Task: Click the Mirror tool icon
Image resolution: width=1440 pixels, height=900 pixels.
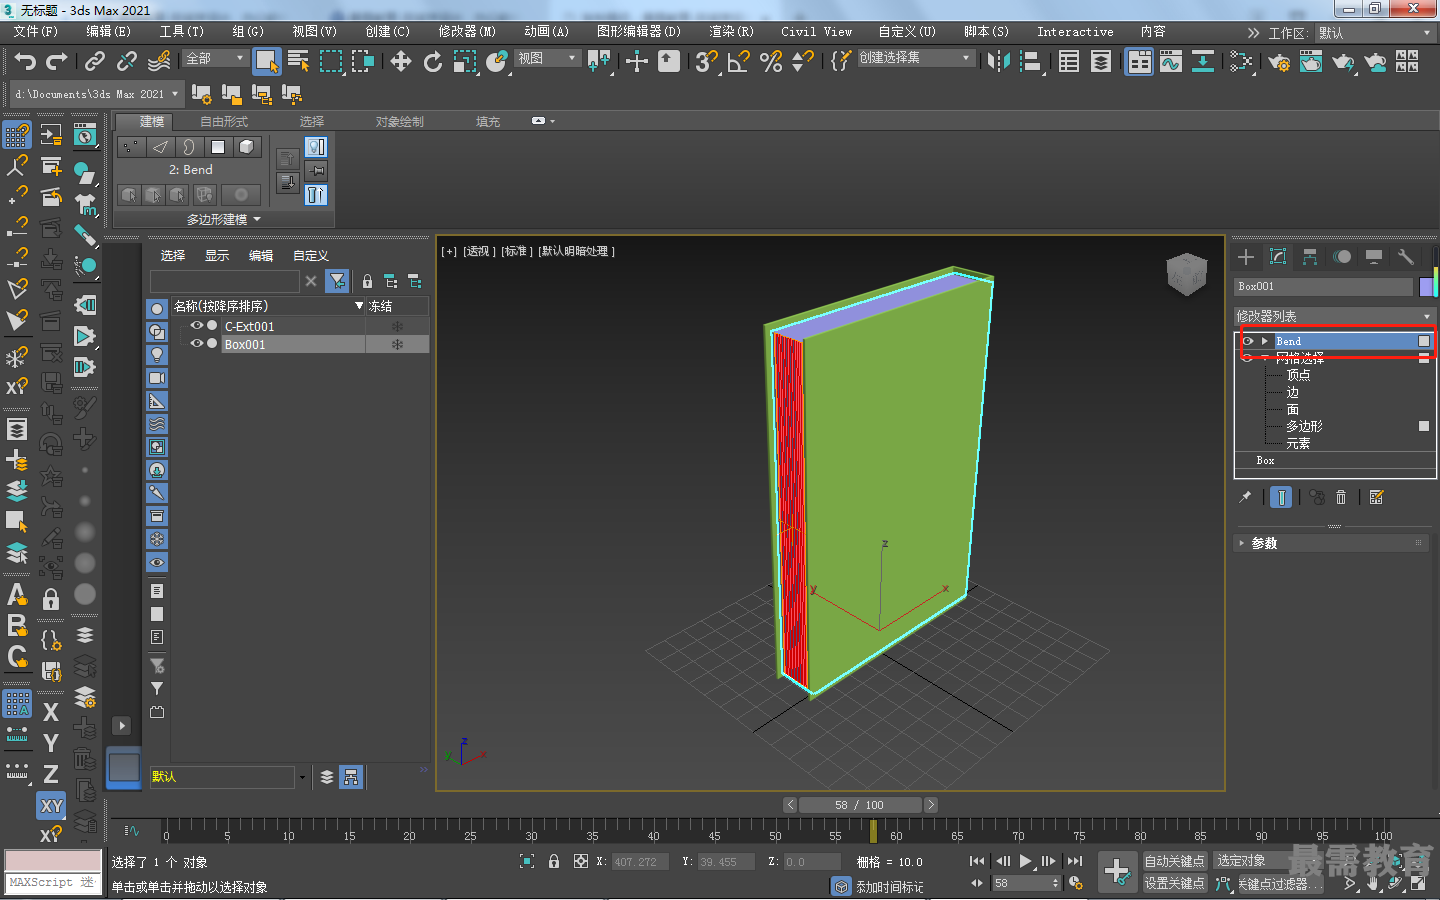Action: click(x=998, y=61)
